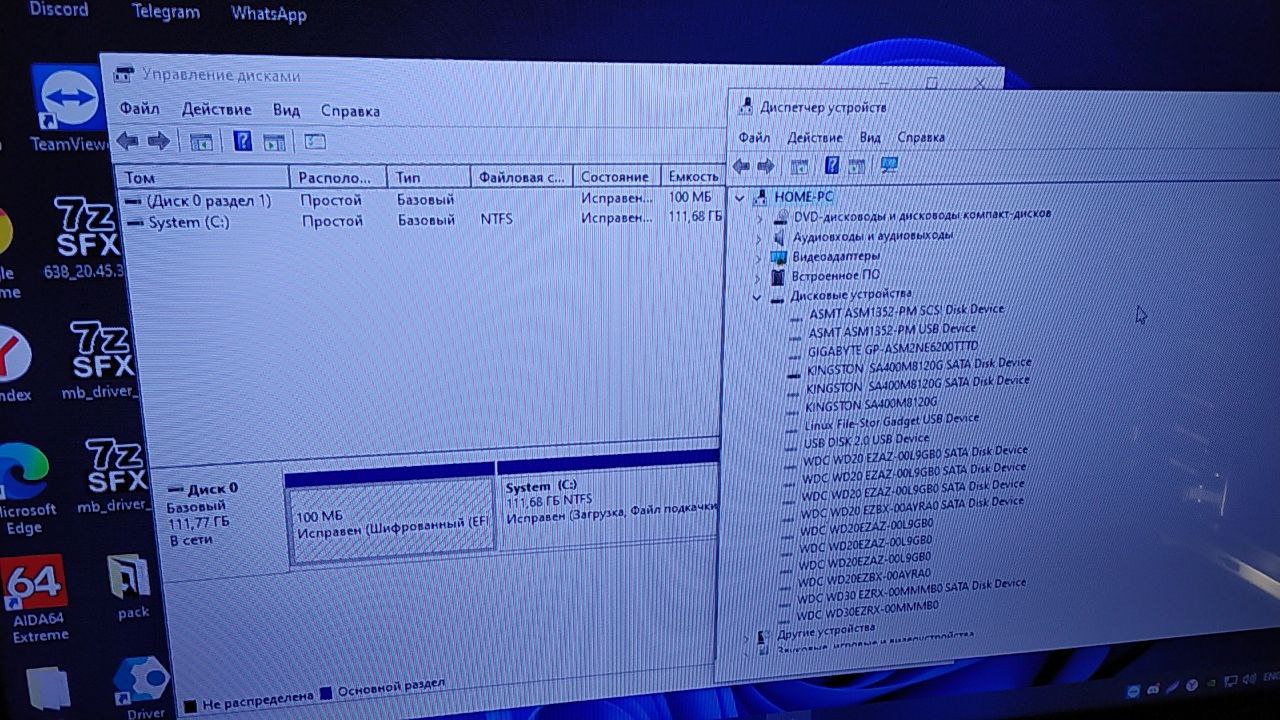Toggle console tree icon in Disk Management toolbar
Image resolution: width=1280 pixels, height=720 pixels.
201,142
